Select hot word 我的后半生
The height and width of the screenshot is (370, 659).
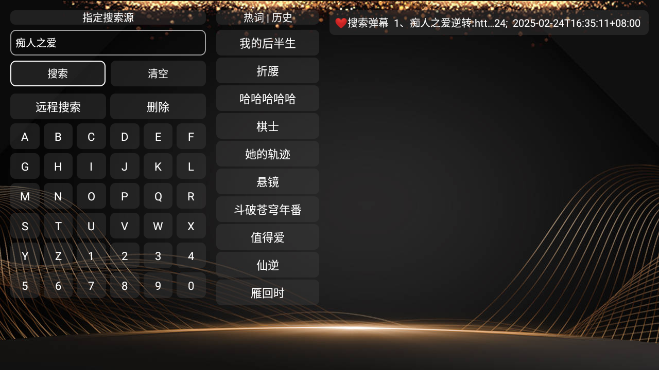pos(268,43)
